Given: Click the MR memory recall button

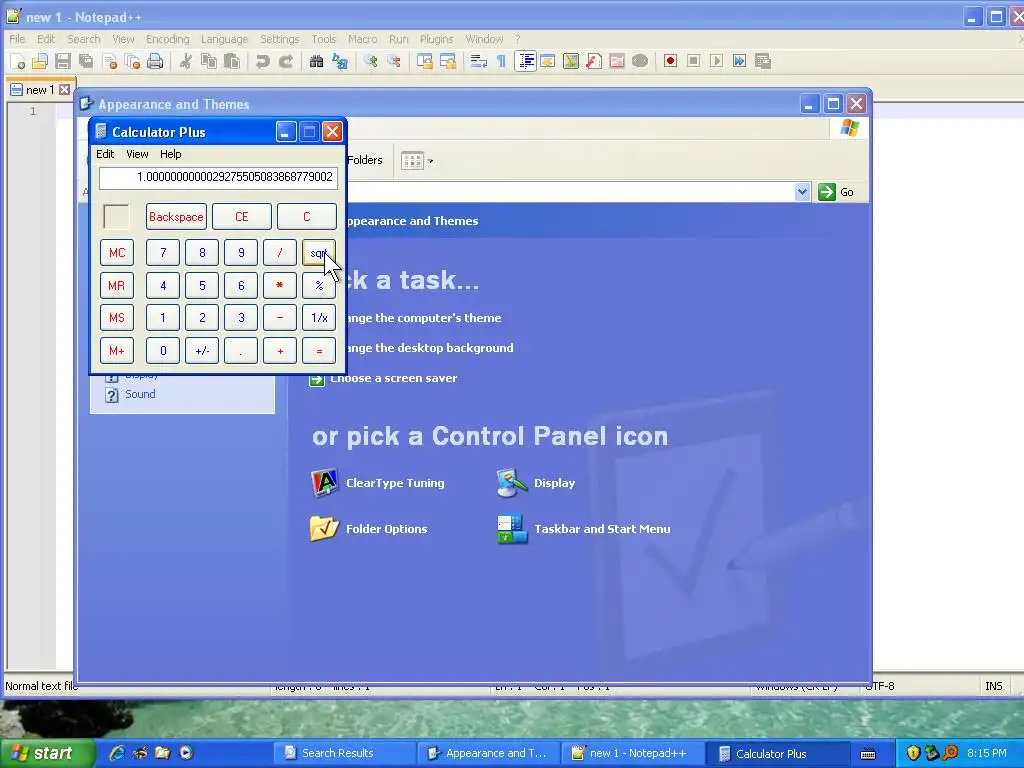Looking at the screenshot, I should point(117,285).
